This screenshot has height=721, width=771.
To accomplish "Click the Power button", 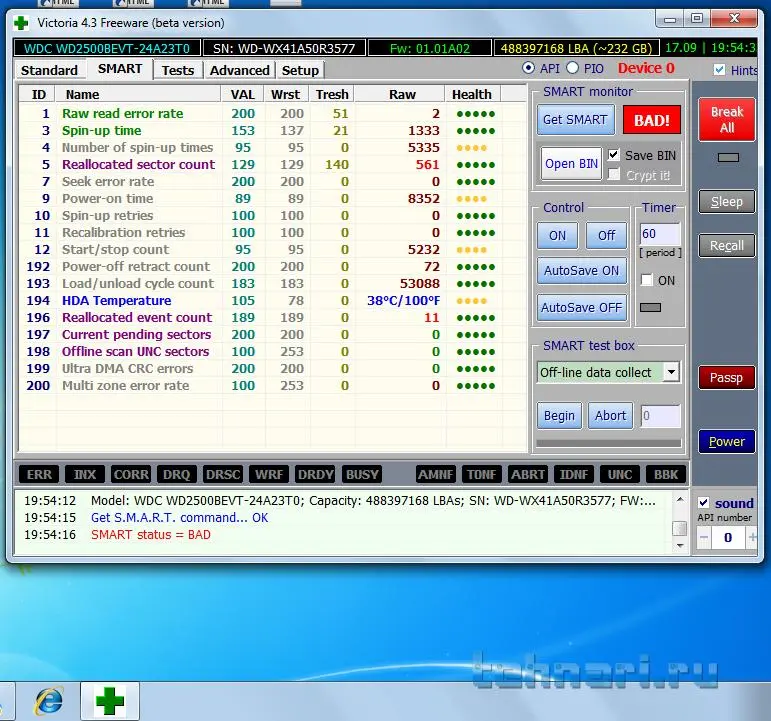I will tap(727, 442).
